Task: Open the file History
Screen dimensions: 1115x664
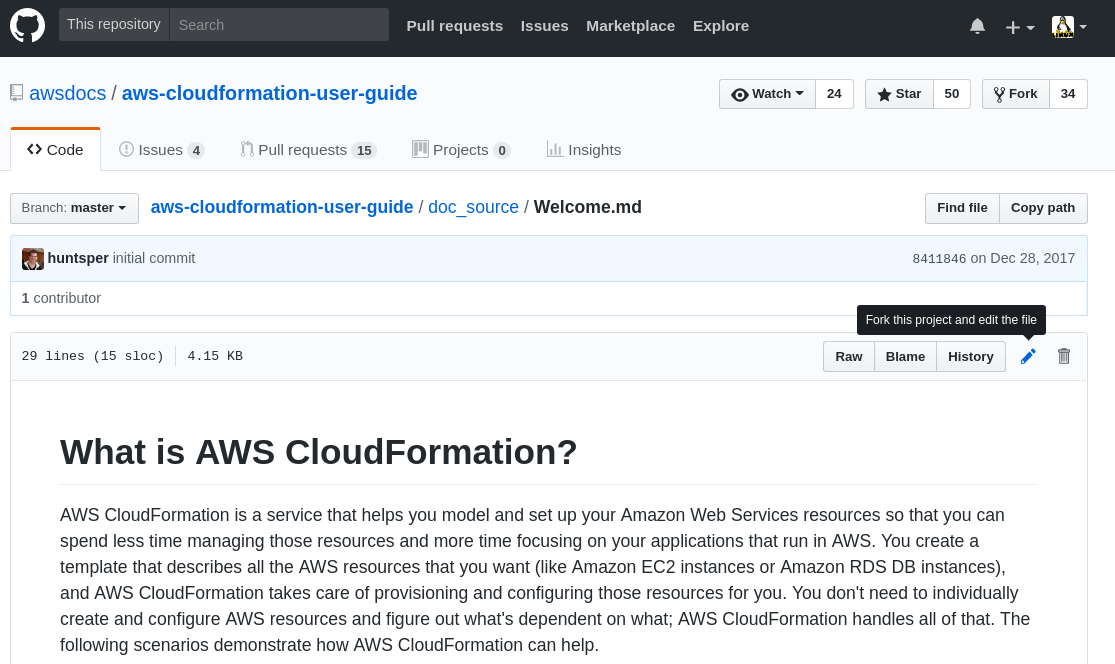Action: 971,357
